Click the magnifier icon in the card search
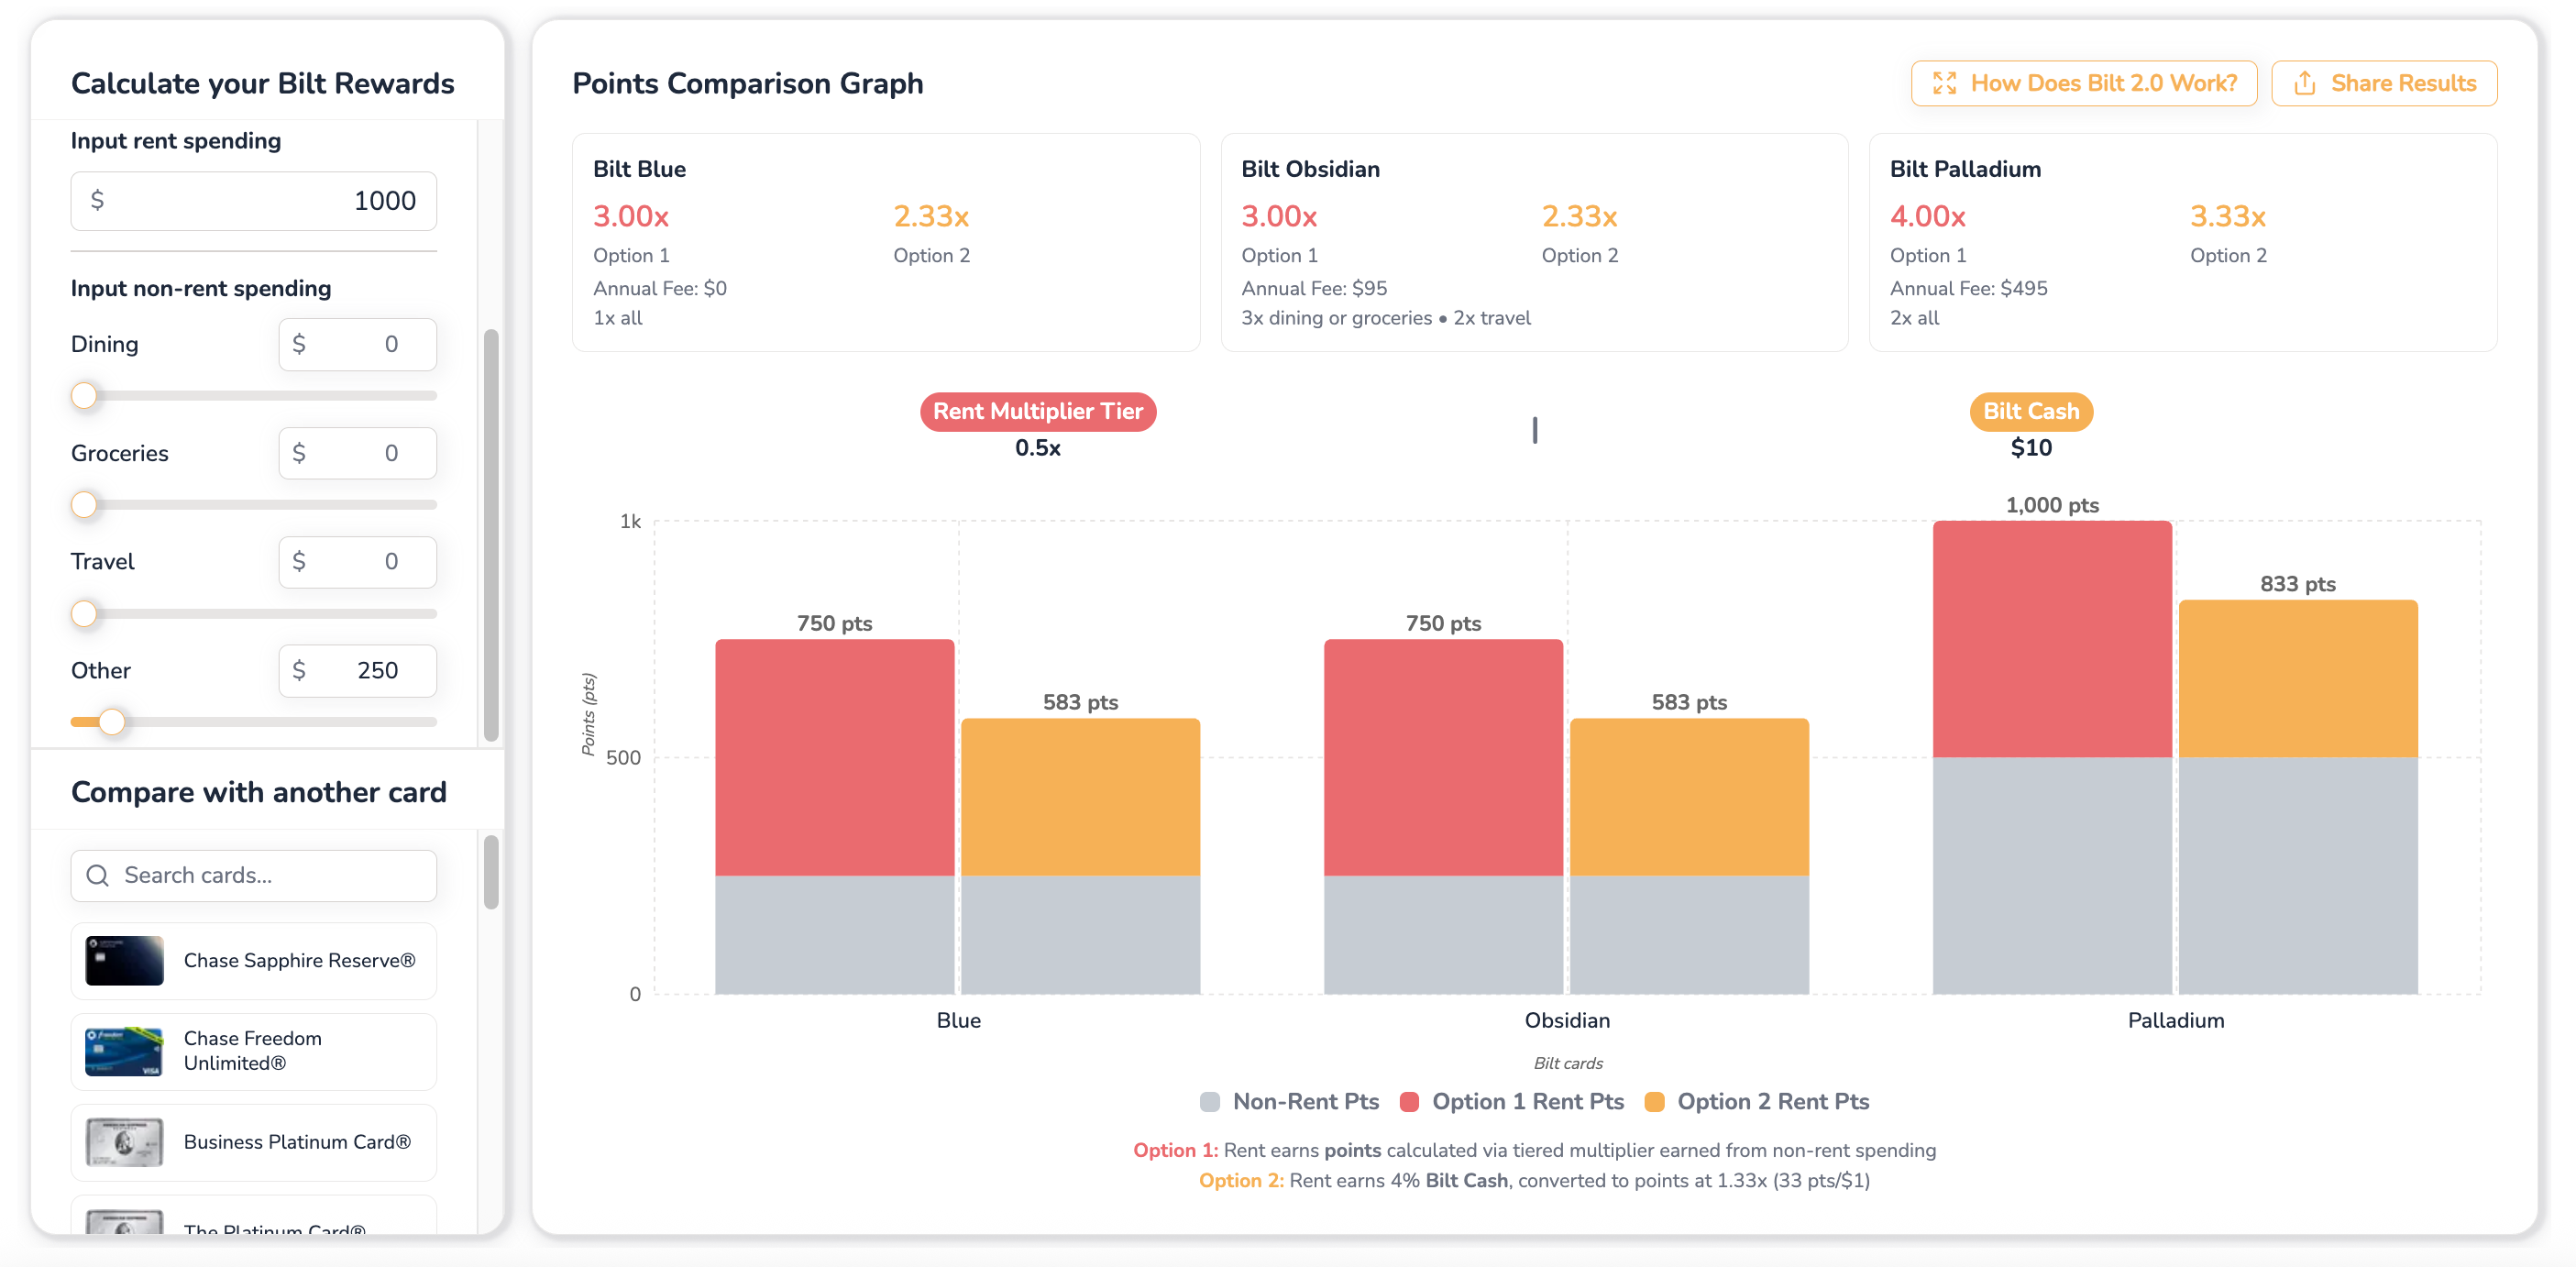The width and height of the screenshot is (2576, 1267). coord(98,875)
